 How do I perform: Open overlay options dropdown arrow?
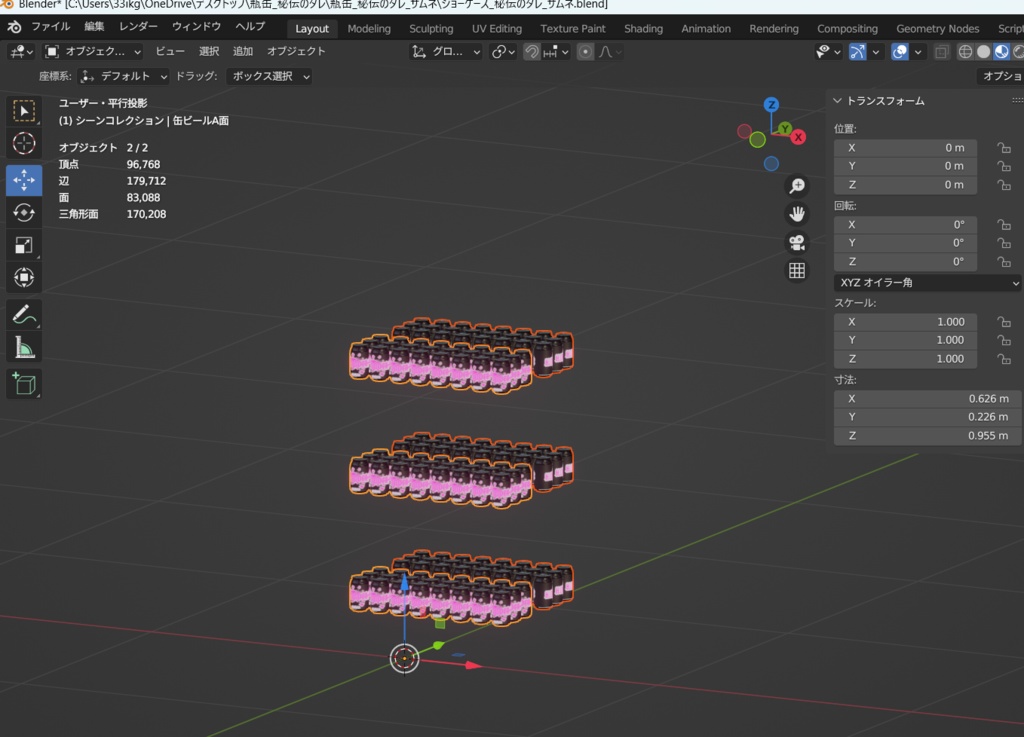point(918,52)
